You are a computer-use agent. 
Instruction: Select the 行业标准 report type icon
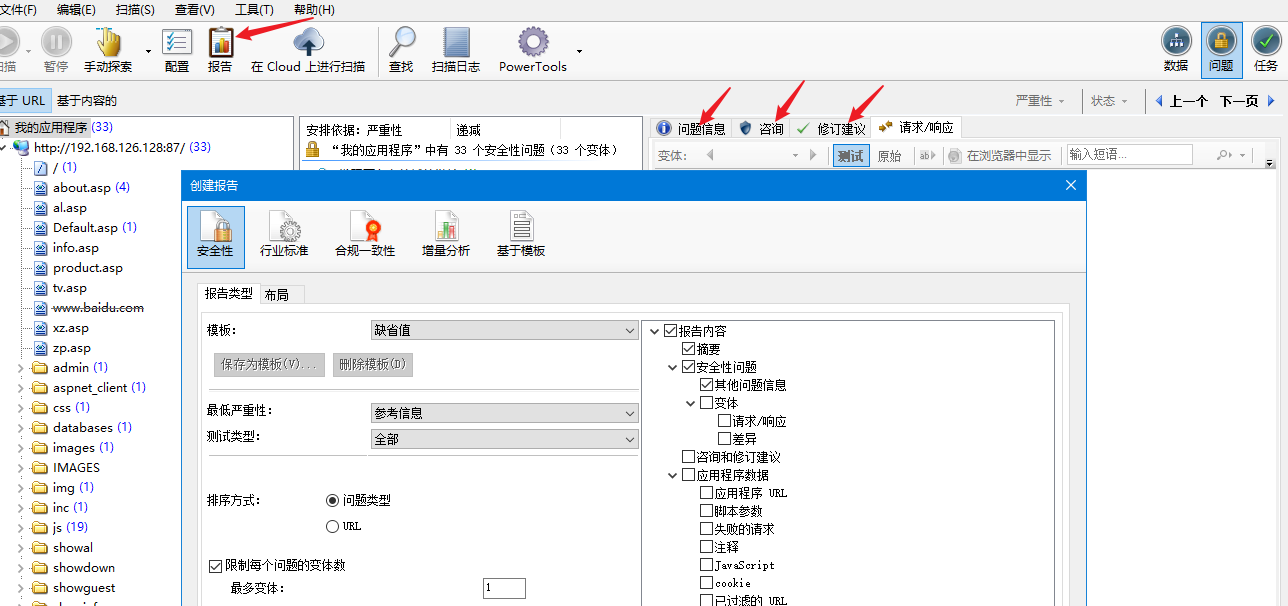tap(284, 234)
